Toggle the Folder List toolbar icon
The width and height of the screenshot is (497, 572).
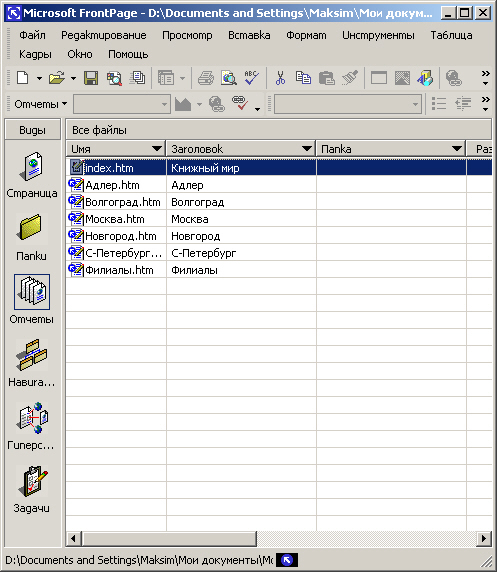(x=166, y=78)
